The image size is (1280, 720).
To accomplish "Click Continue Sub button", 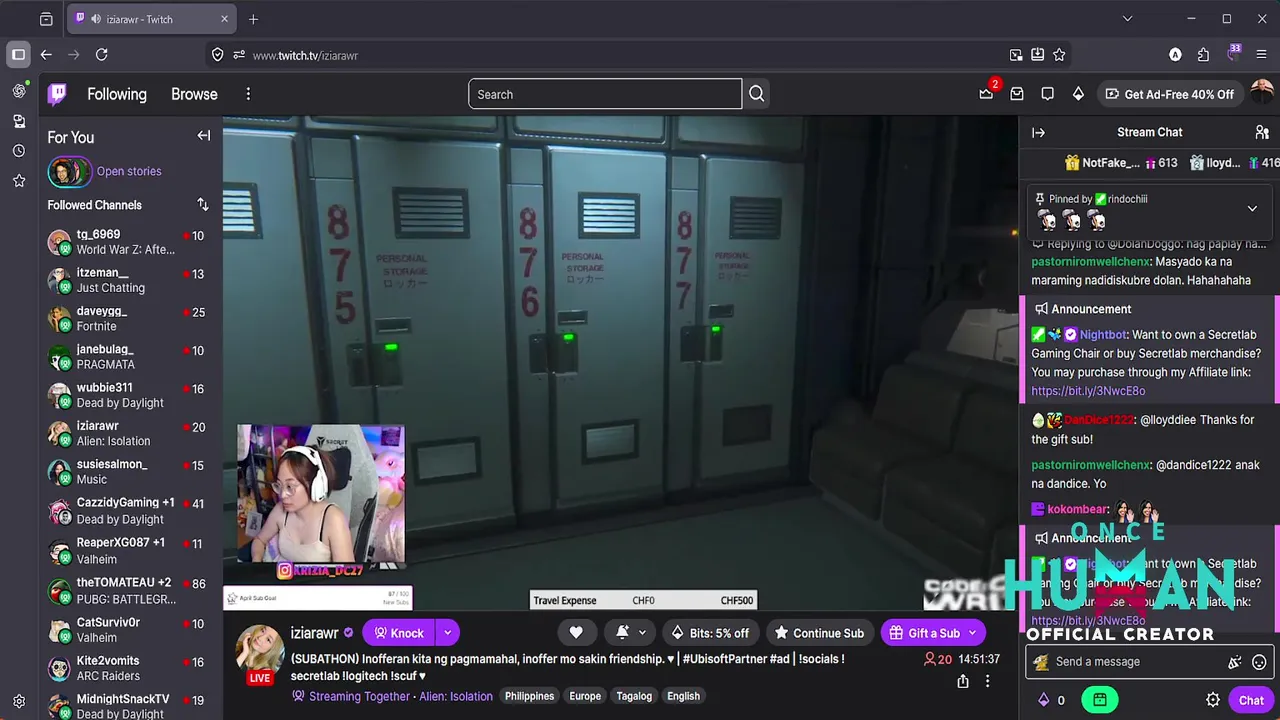I will coord(819,633).
